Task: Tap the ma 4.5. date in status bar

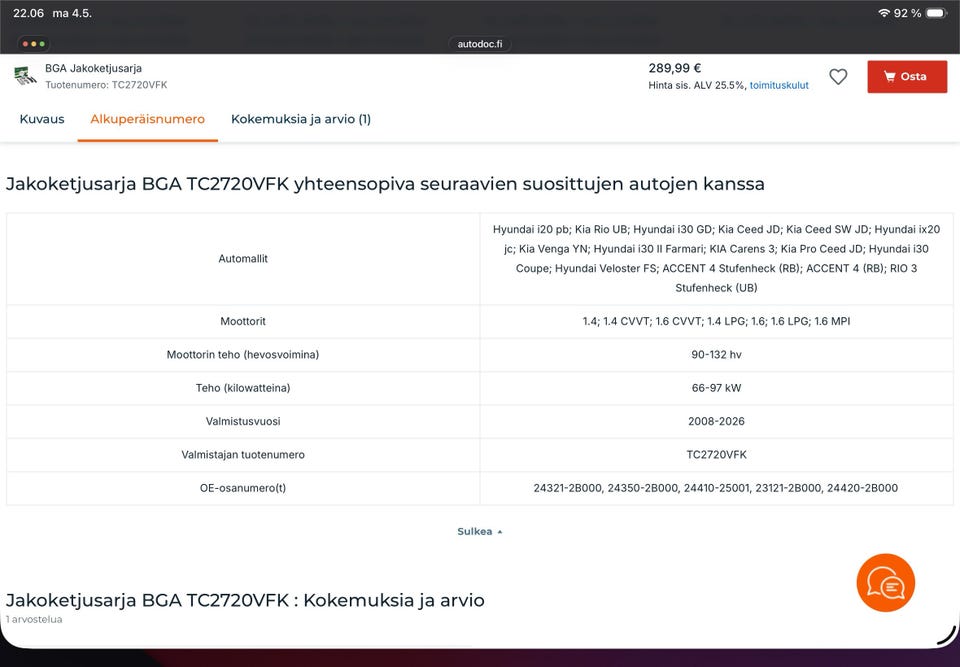Action: click(72, 13)
